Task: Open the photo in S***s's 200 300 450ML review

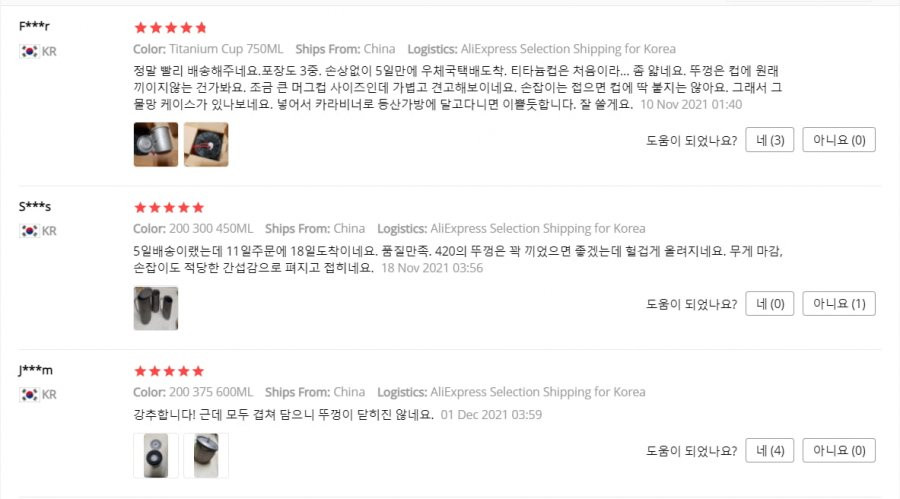Action: [x=156, y=308]
